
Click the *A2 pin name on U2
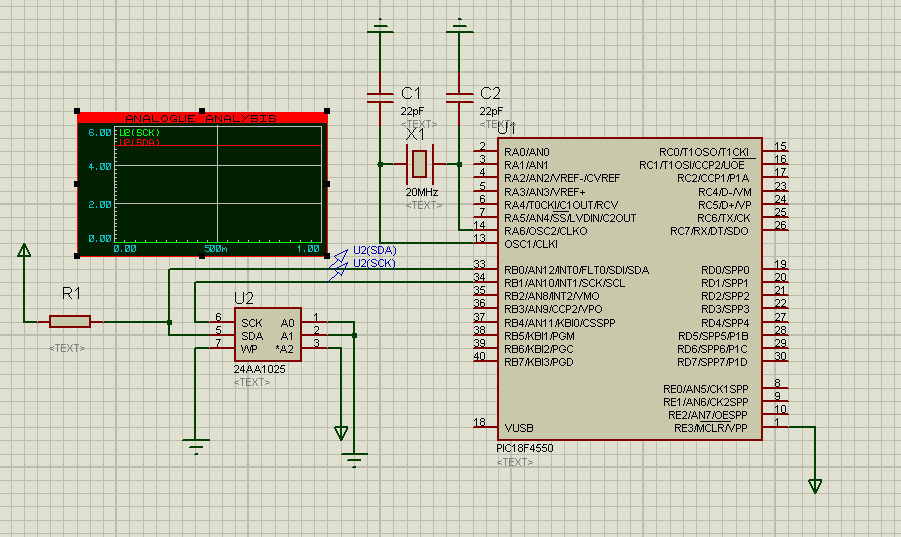[x=284, y=349]
